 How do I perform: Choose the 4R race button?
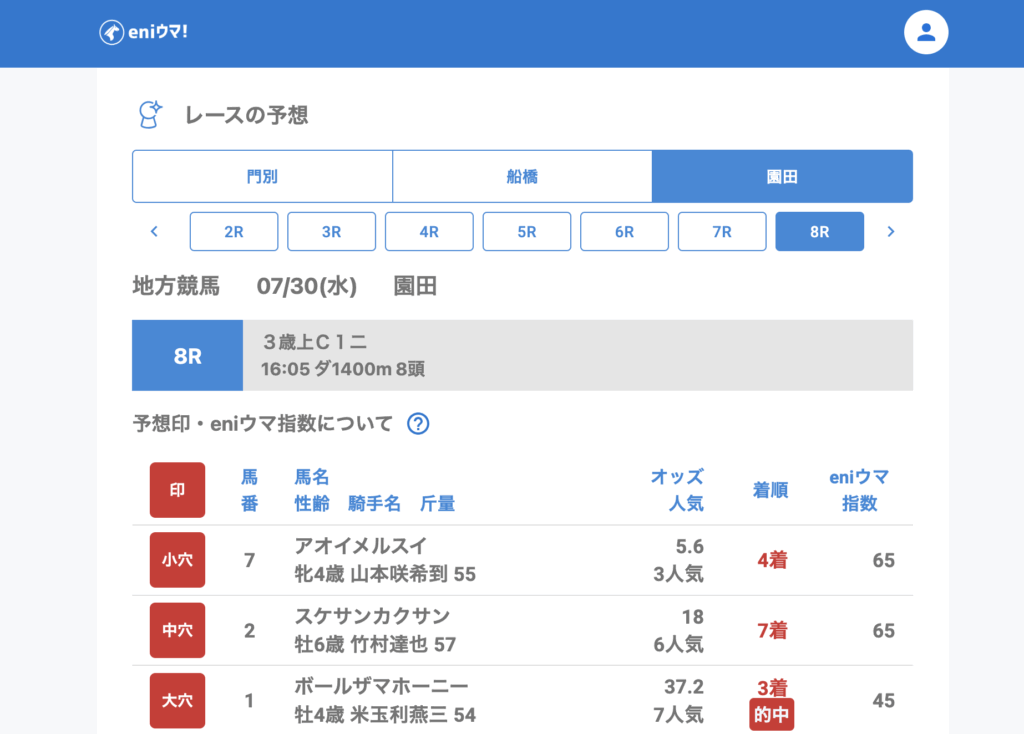click(429, 232)
